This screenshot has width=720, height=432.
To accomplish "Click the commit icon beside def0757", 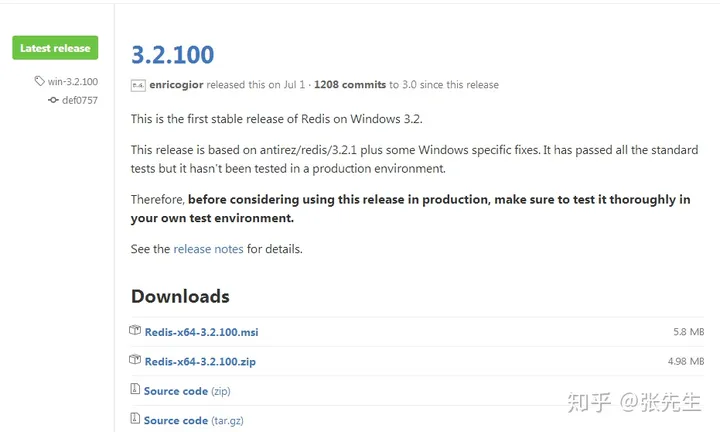I will tap(53, 100).
